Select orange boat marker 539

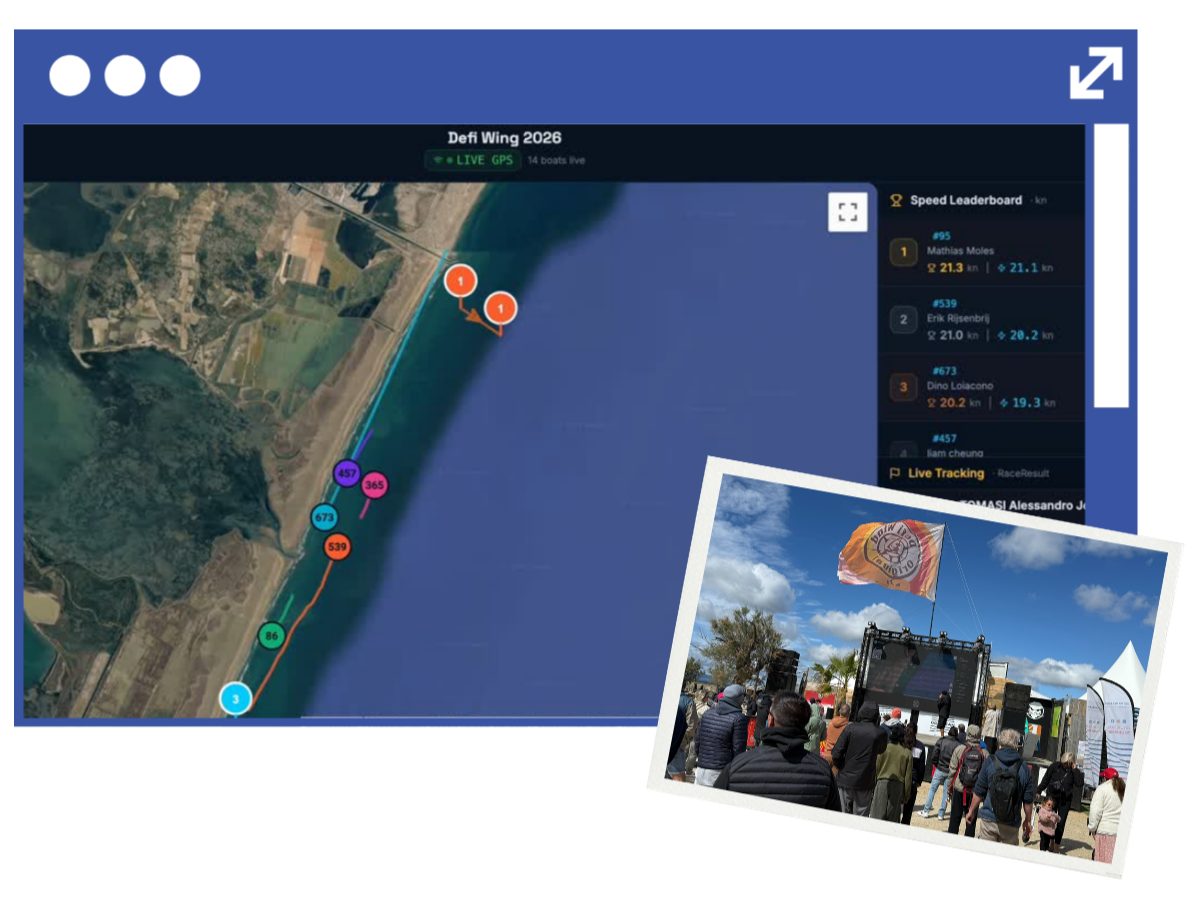337,547
